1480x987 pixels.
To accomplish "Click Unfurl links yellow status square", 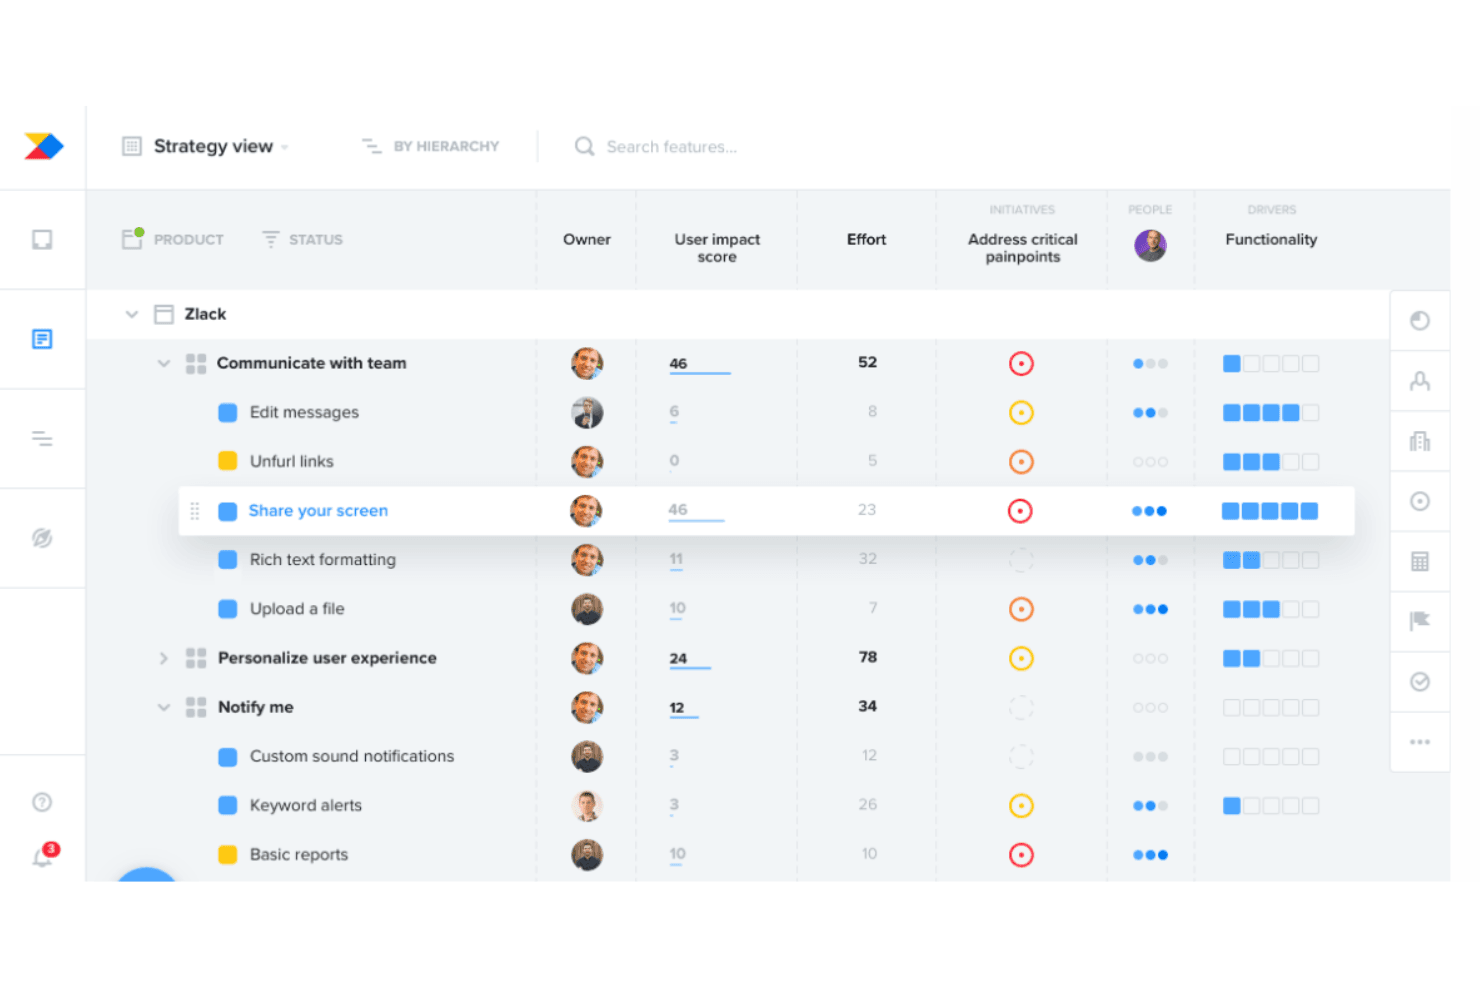I will 228,461.
